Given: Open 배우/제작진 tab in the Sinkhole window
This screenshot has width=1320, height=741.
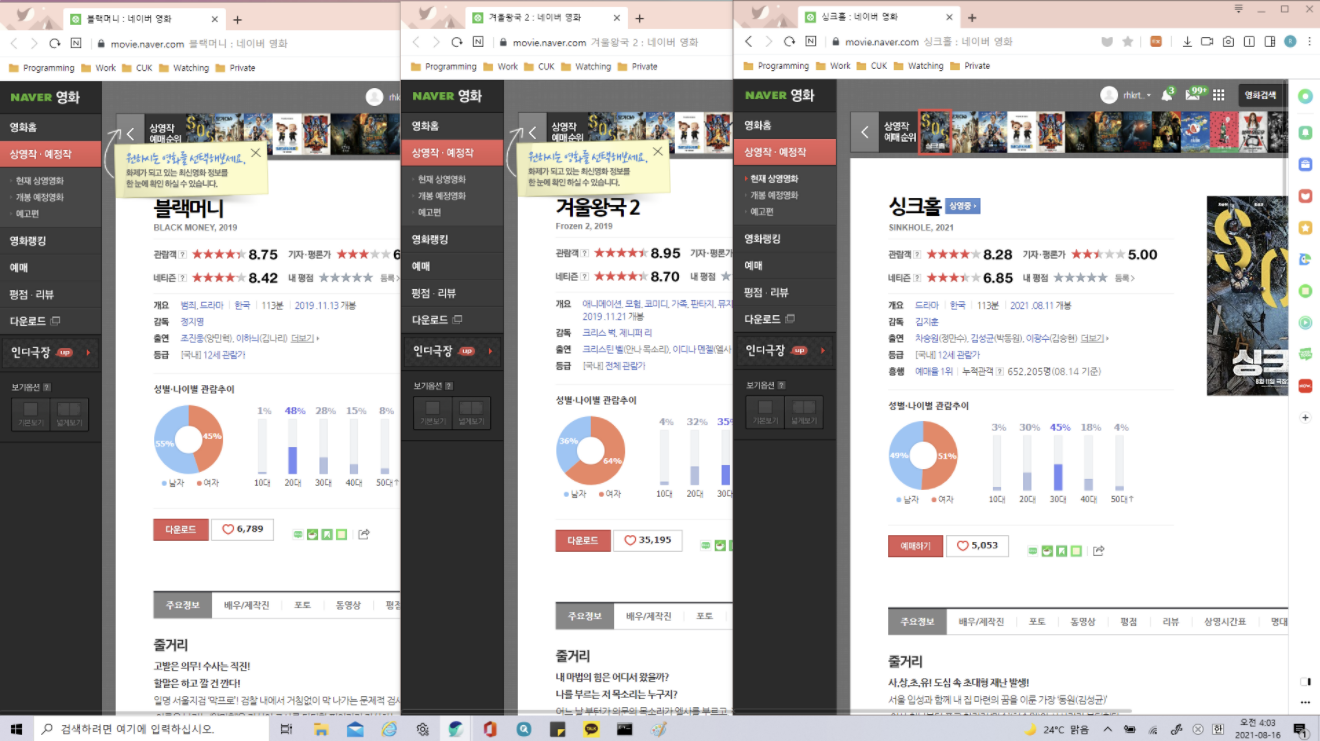Looking at the screenshot, I should 980,621.
